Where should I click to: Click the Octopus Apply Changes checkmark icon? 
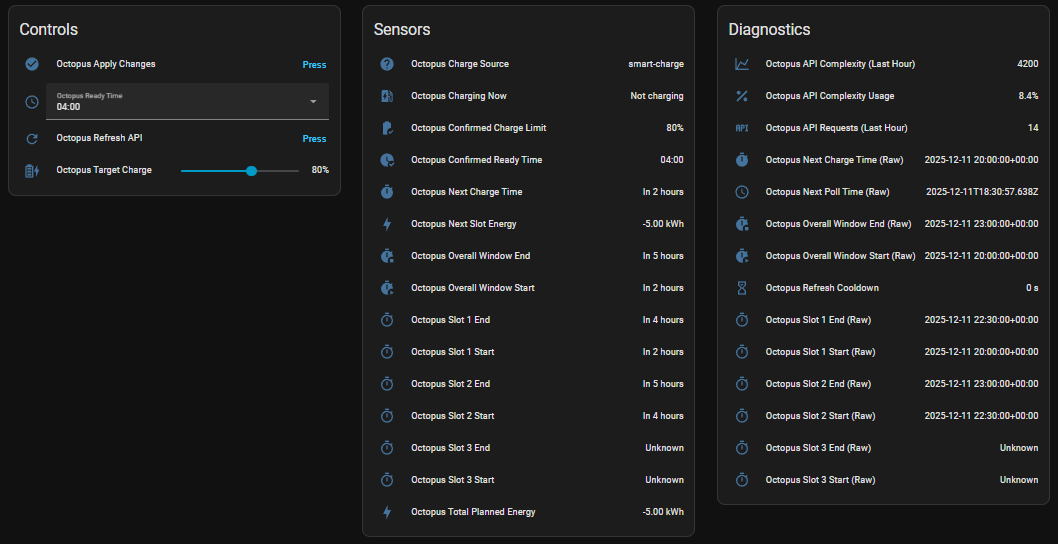(x=32, y=64)
